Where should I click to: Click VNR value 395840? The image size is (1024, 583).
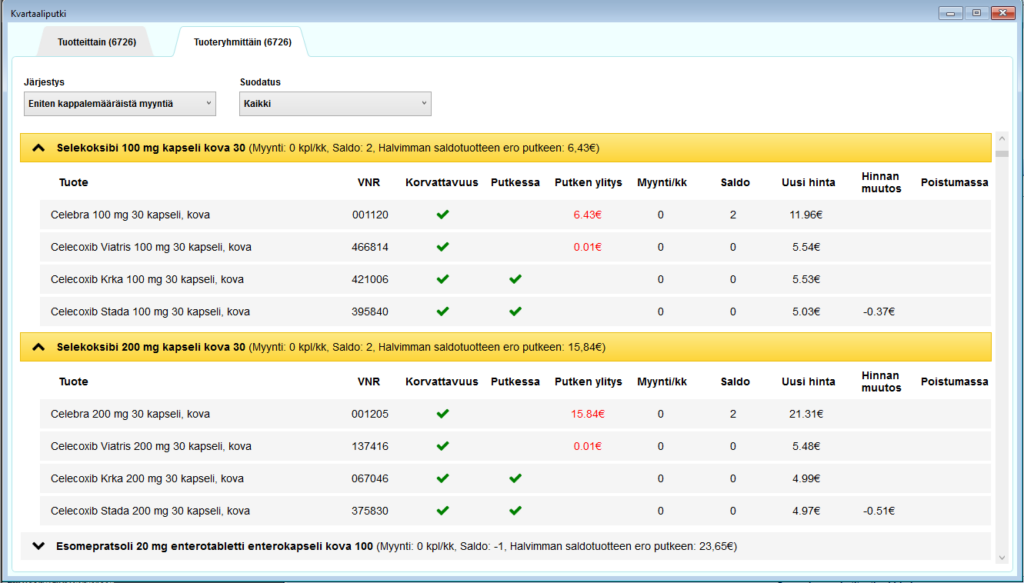click(370, 311)
